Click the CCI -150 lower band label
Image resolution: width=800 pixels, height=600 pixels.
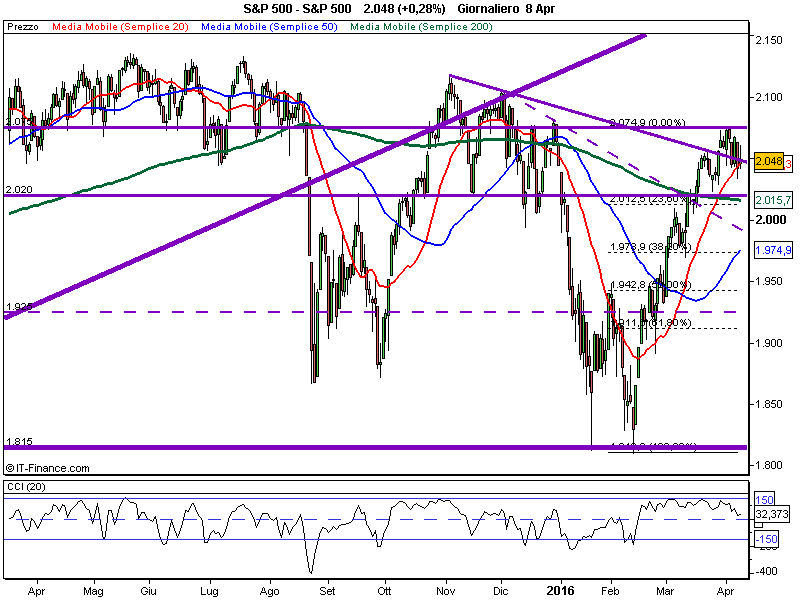(x=766, y=539)
